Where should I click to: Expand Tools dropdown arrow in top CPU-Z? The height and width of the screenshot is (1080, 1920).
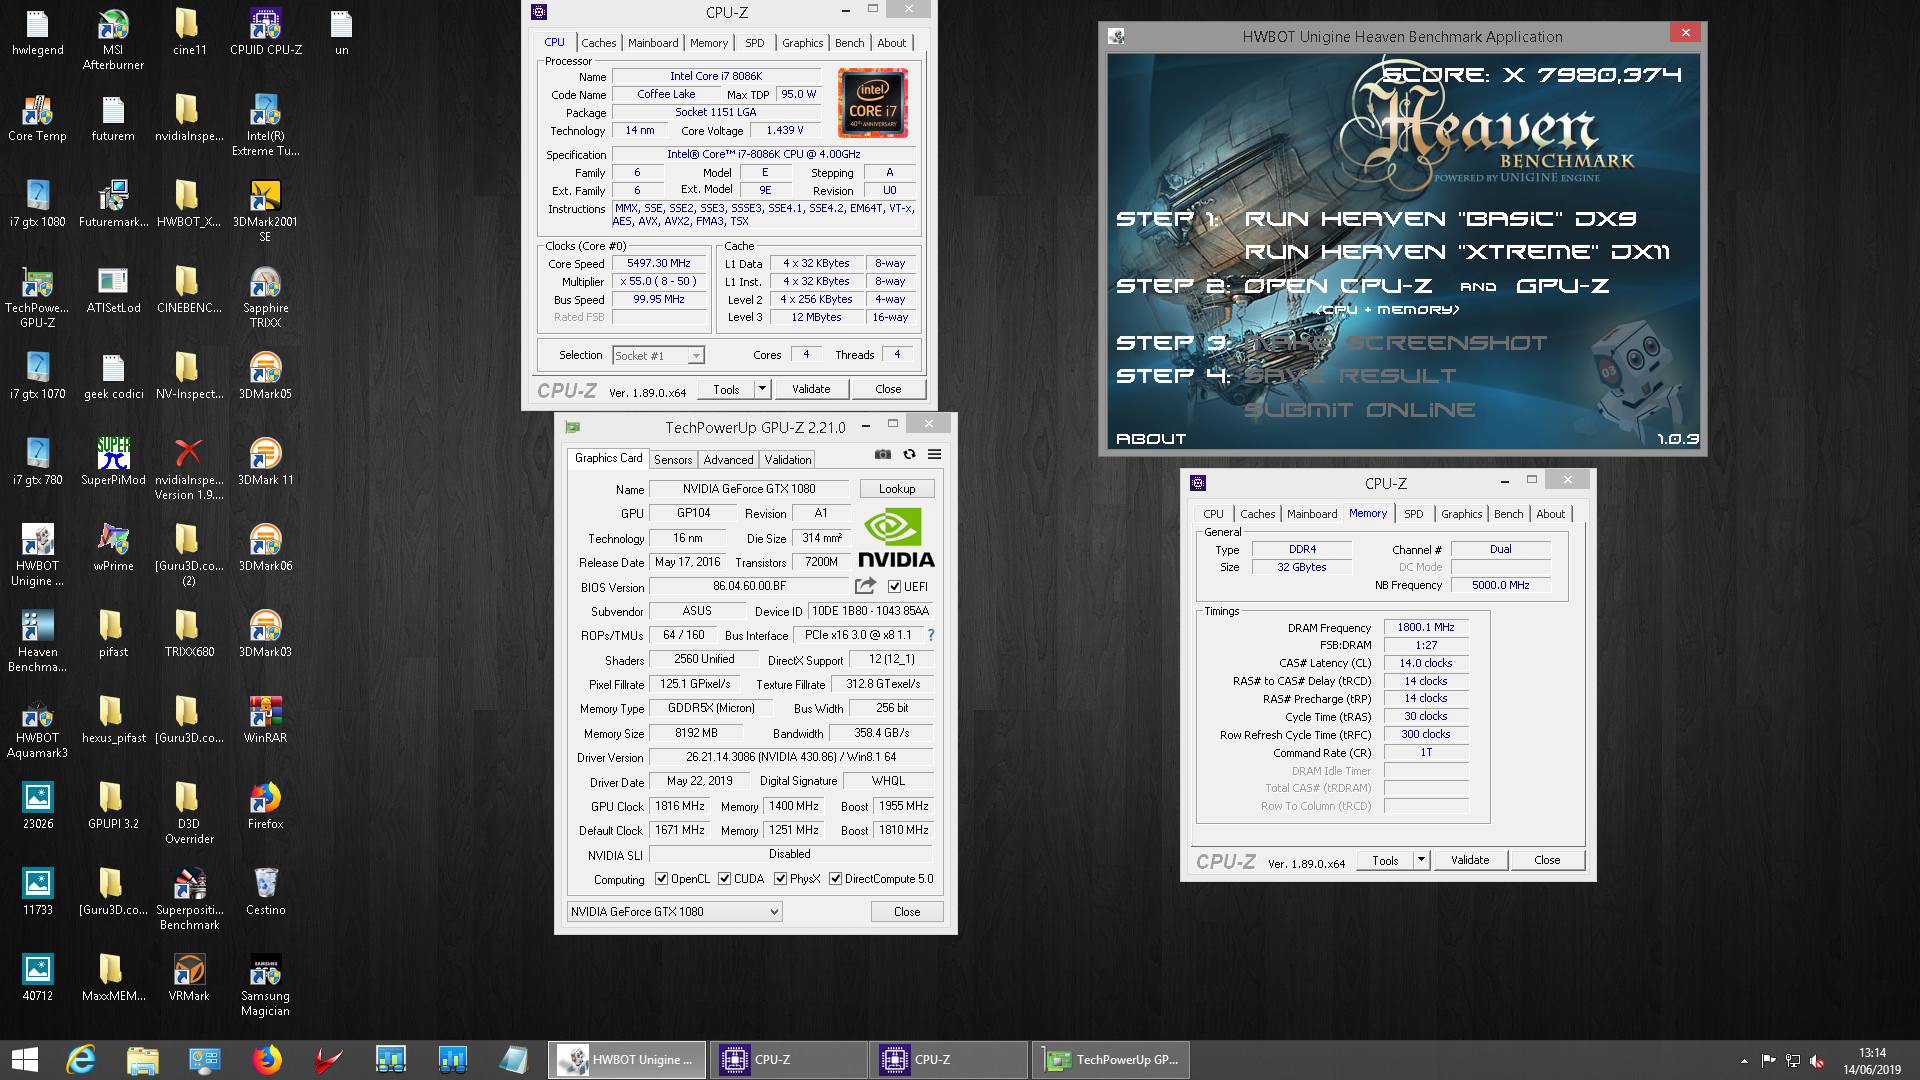pyautogui.click(x=762, y=389)
